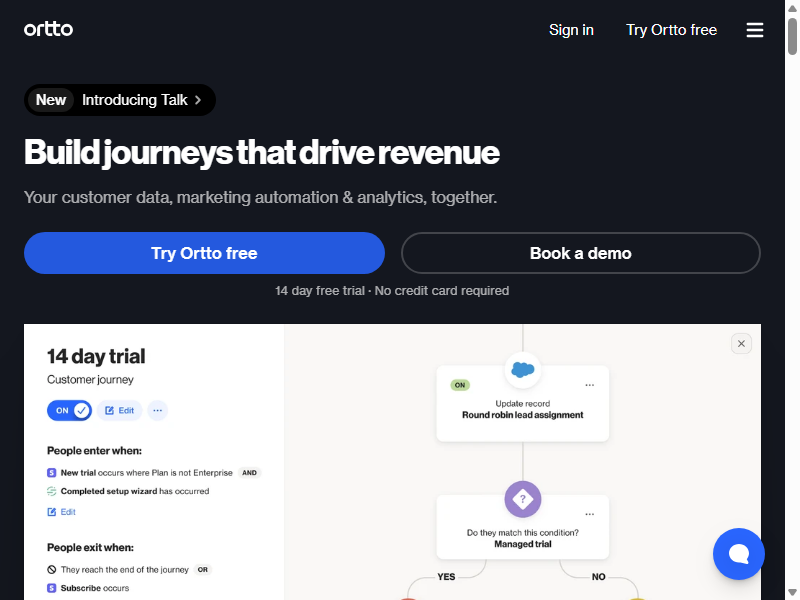Click the Introducing Talk chevron arrow
The height and width of the screenshot is (600, 800).
(198, 100)
